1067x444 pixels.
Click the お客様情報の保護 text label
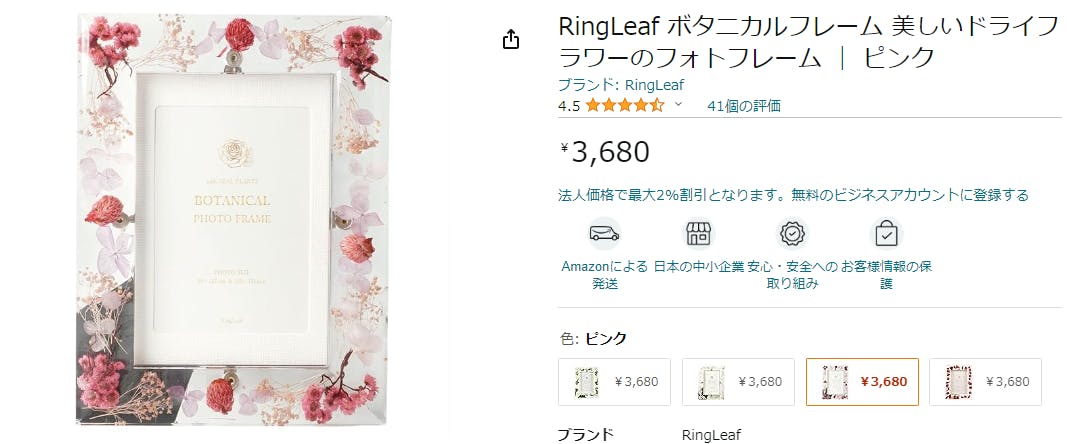[x=886, y=275]
